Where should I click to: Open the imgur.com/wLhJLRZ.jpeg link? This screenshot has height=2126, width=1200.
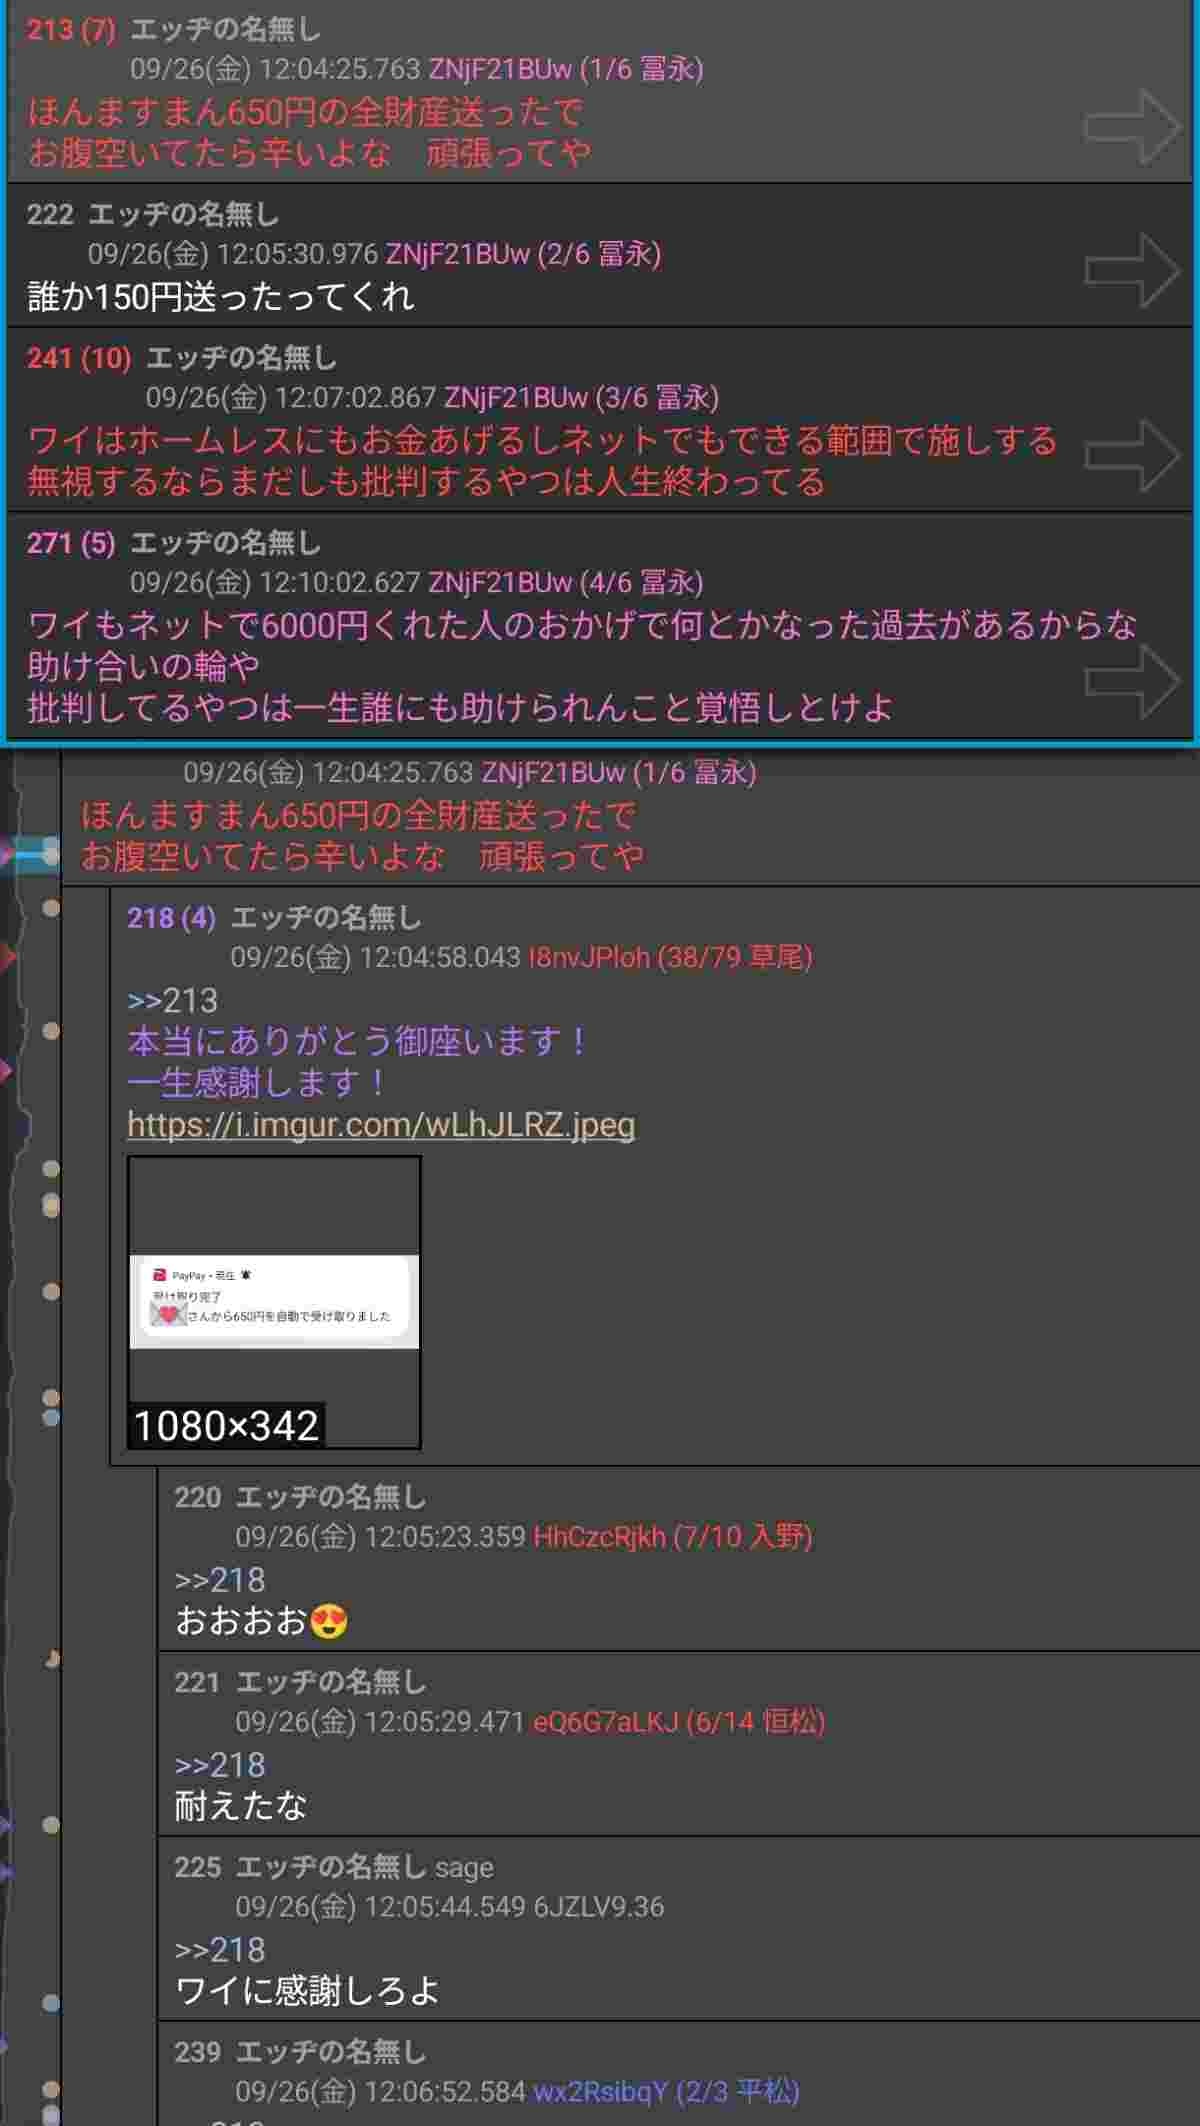(x=381, y=1124)
